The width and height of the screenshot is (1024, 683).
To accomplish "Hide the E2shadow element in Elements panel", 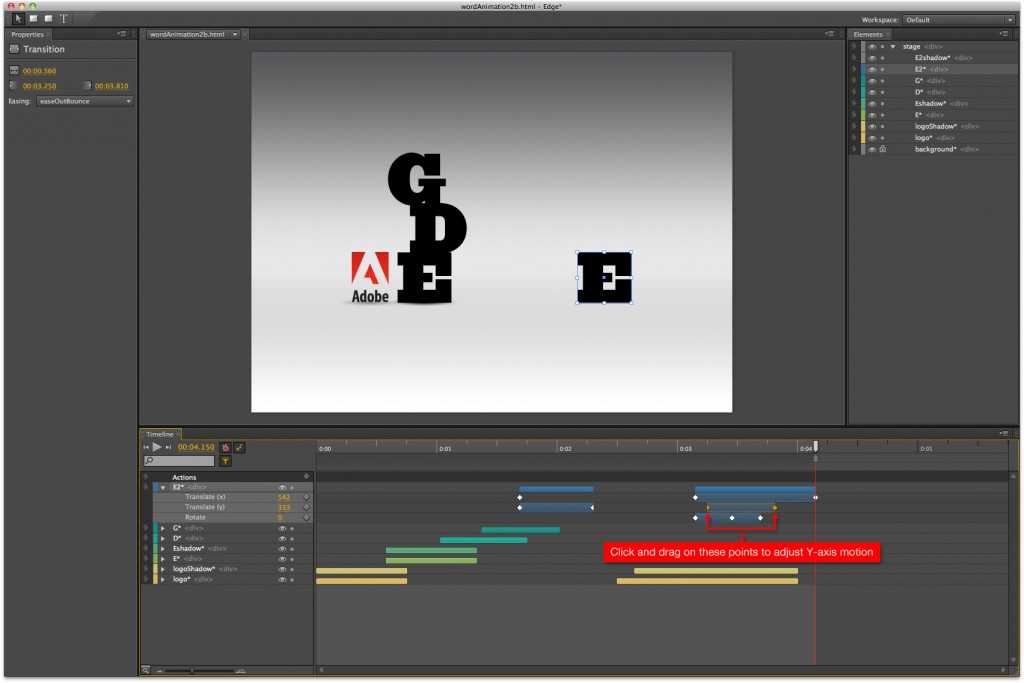I will coord(871,58).
